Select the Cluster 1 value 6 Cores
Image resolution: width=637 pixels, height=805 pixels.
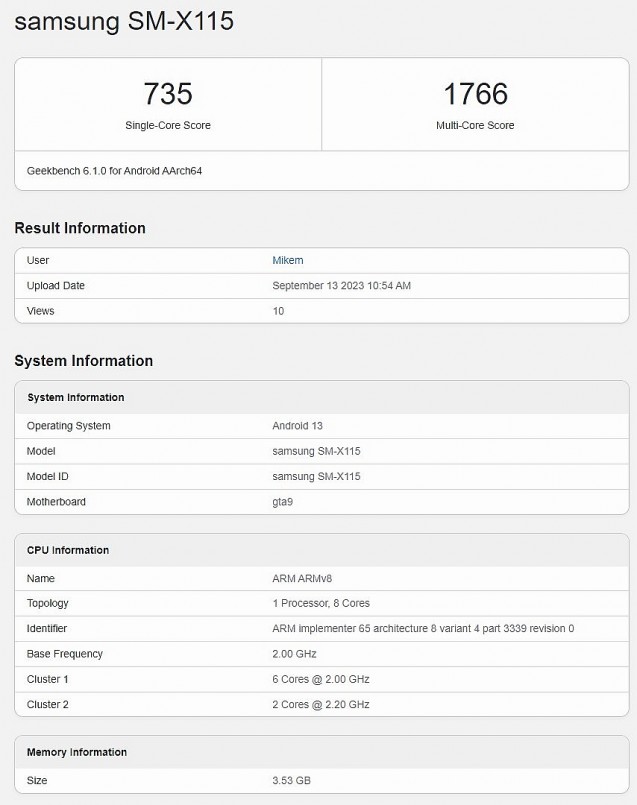click(x=321, y=679)
